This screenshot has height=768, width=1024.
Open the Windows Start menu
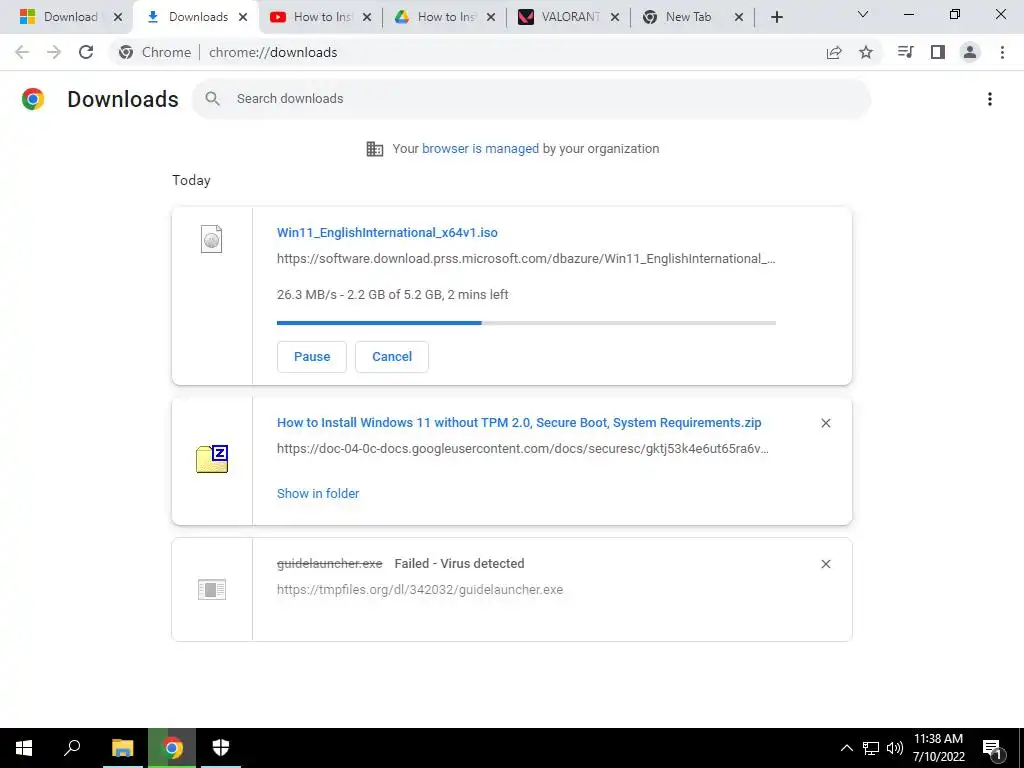coord(24,748)
